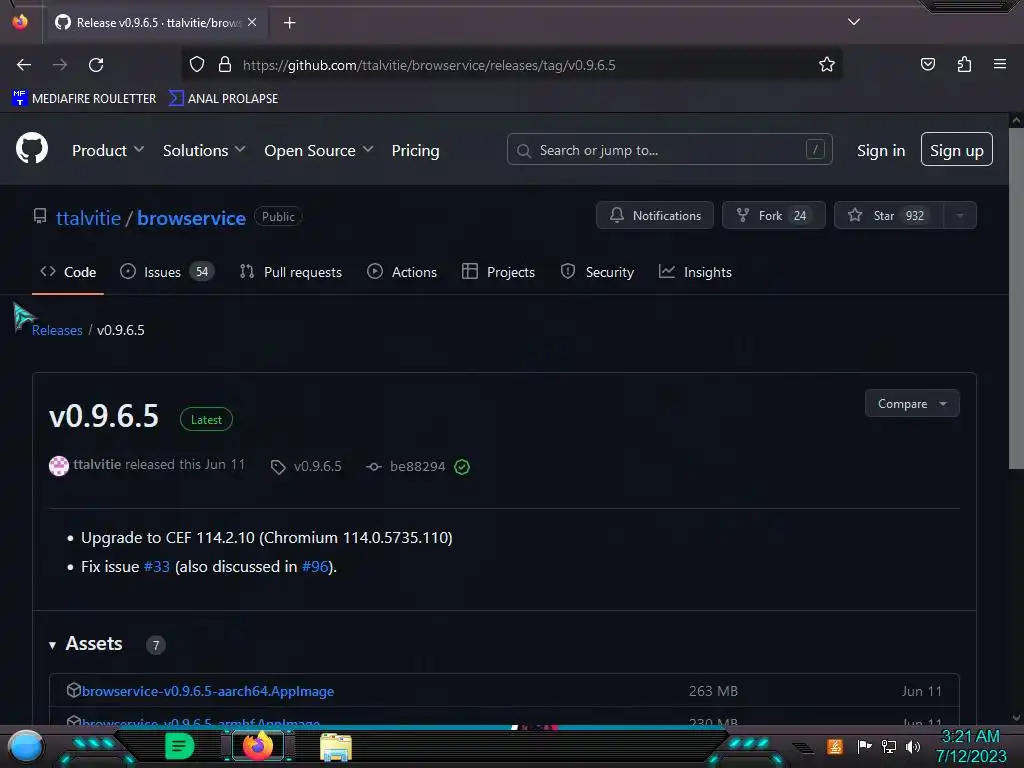Open the tracking protection shield icon

(x=197, y=65)
